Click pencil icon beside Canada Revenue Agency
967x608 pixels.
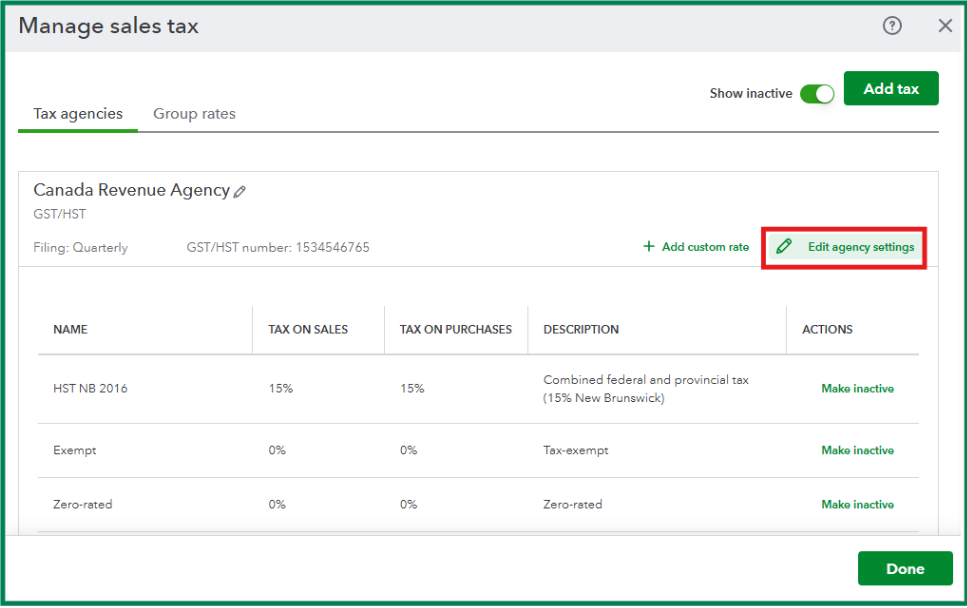(240, 191)
